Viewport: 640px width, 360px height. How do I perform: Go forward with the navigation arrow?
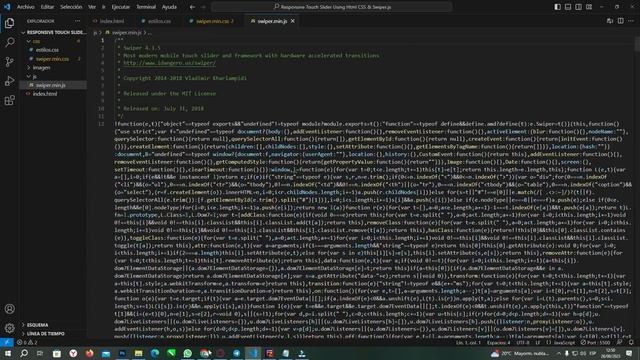(x=203, y=7)
